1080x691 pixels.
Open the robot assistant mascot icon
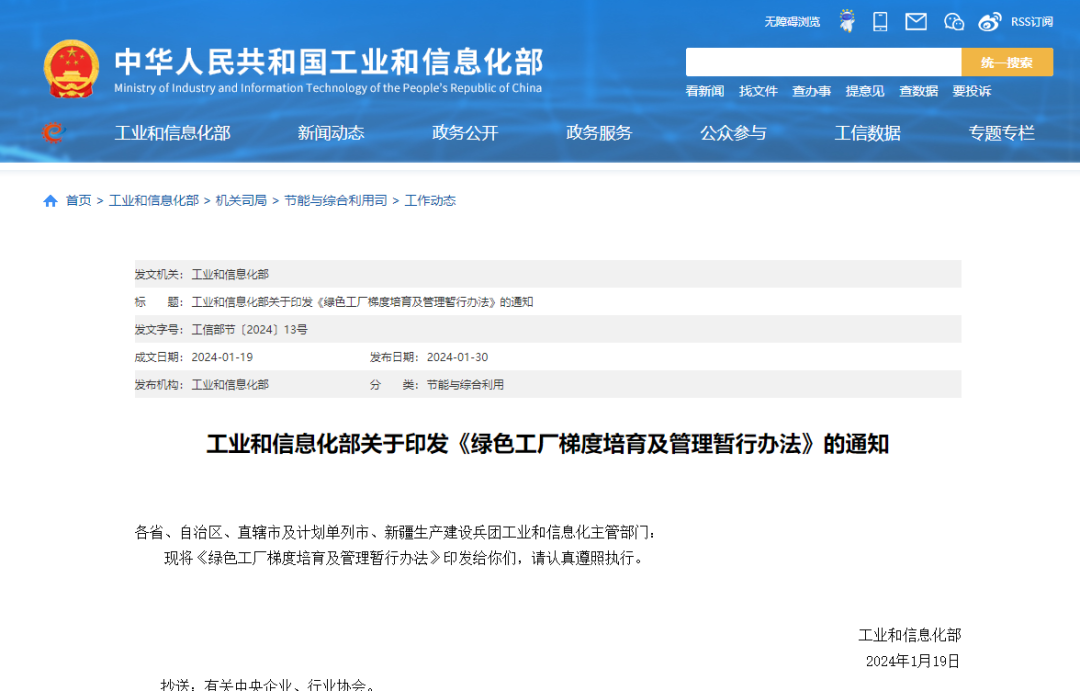point(846,20)
